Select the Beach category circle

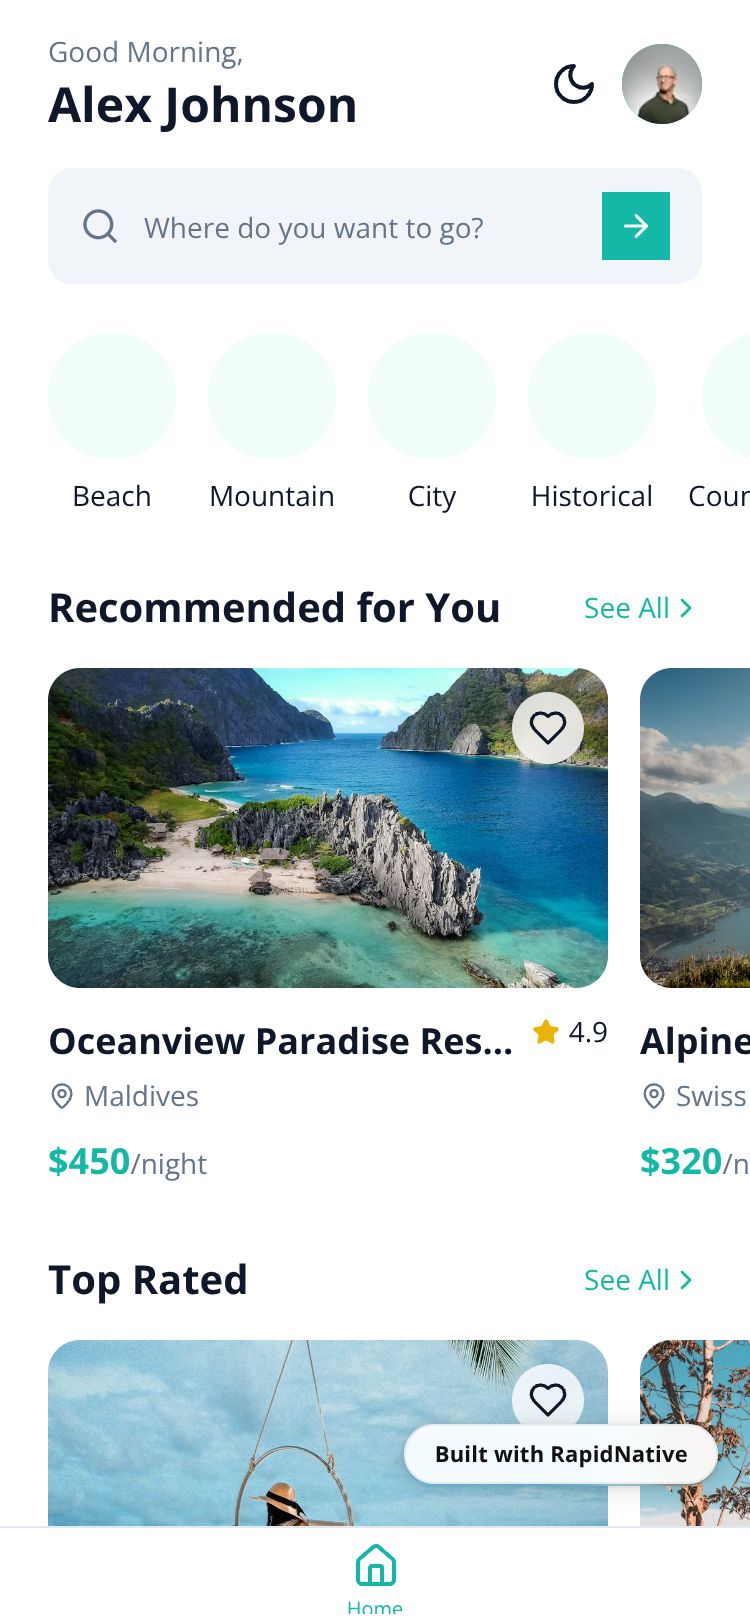(112, 396)
